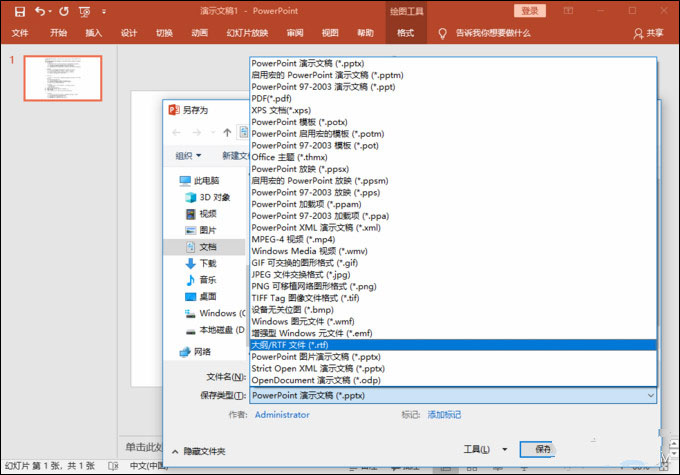This screenshot has height=475, width=680.
Task: Click the forward arrow in Save As dialog
Action: point(197,133)
